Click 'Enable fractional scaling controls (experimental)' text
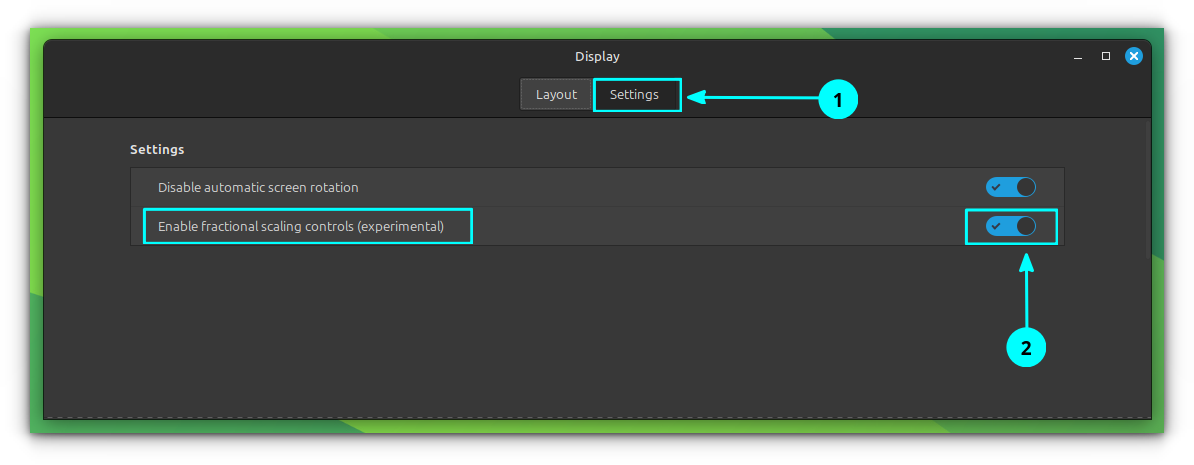 tap(300, 227)
